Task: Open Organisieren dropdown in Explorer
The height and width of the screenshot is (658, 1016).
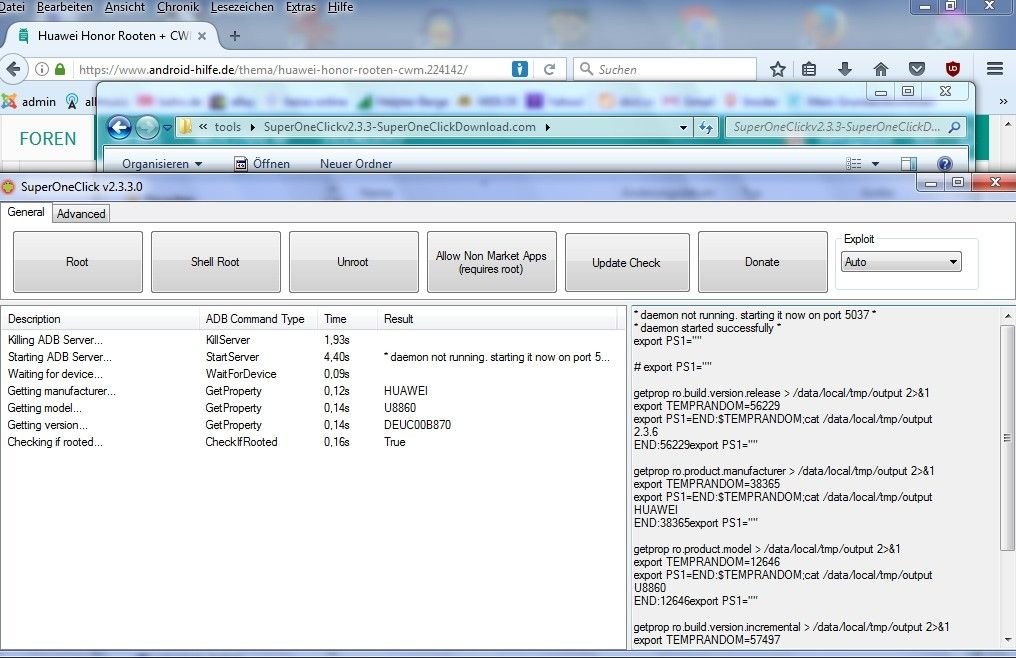Action: coord(162,164)
